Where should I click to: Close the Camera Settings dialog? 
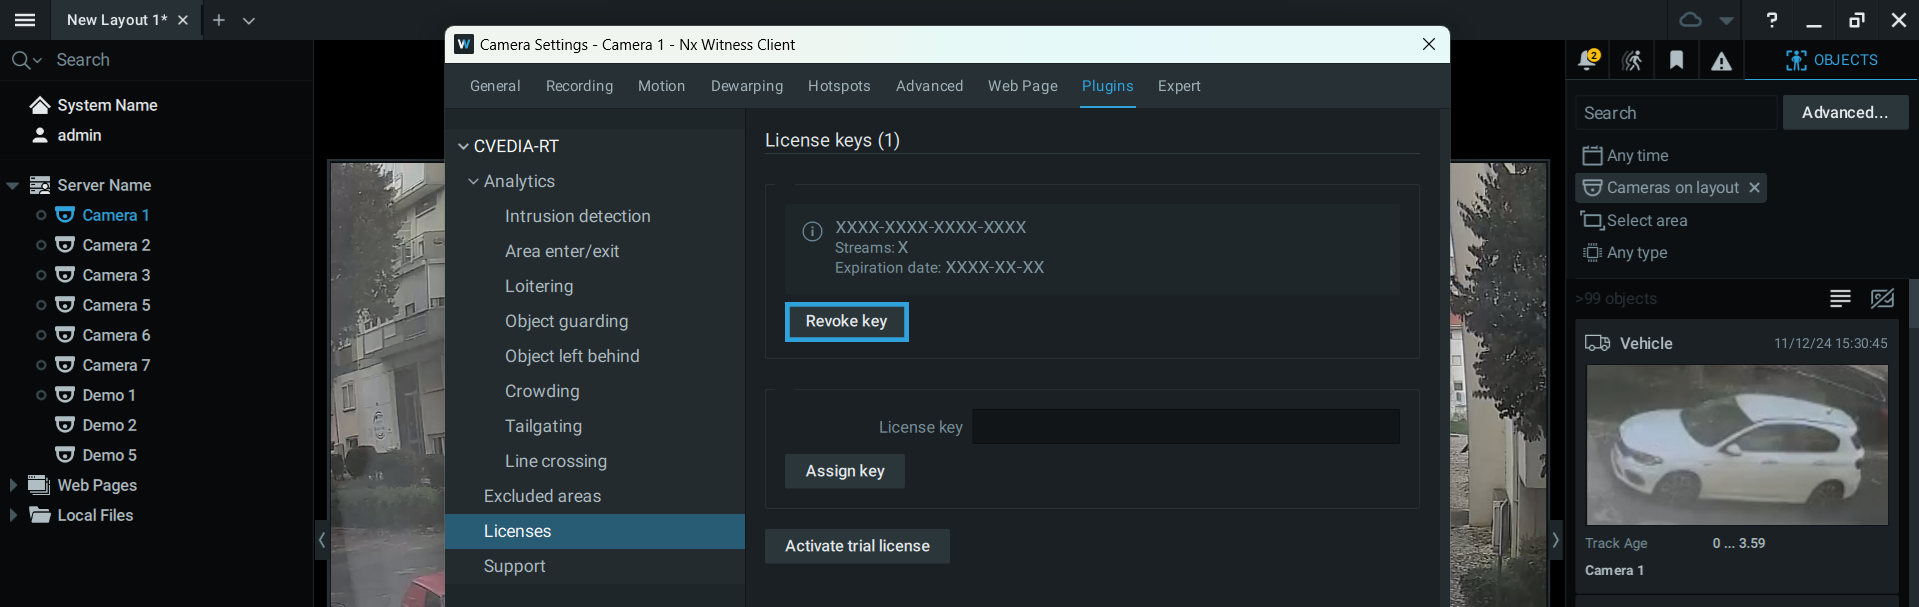tap(1428, 44)
